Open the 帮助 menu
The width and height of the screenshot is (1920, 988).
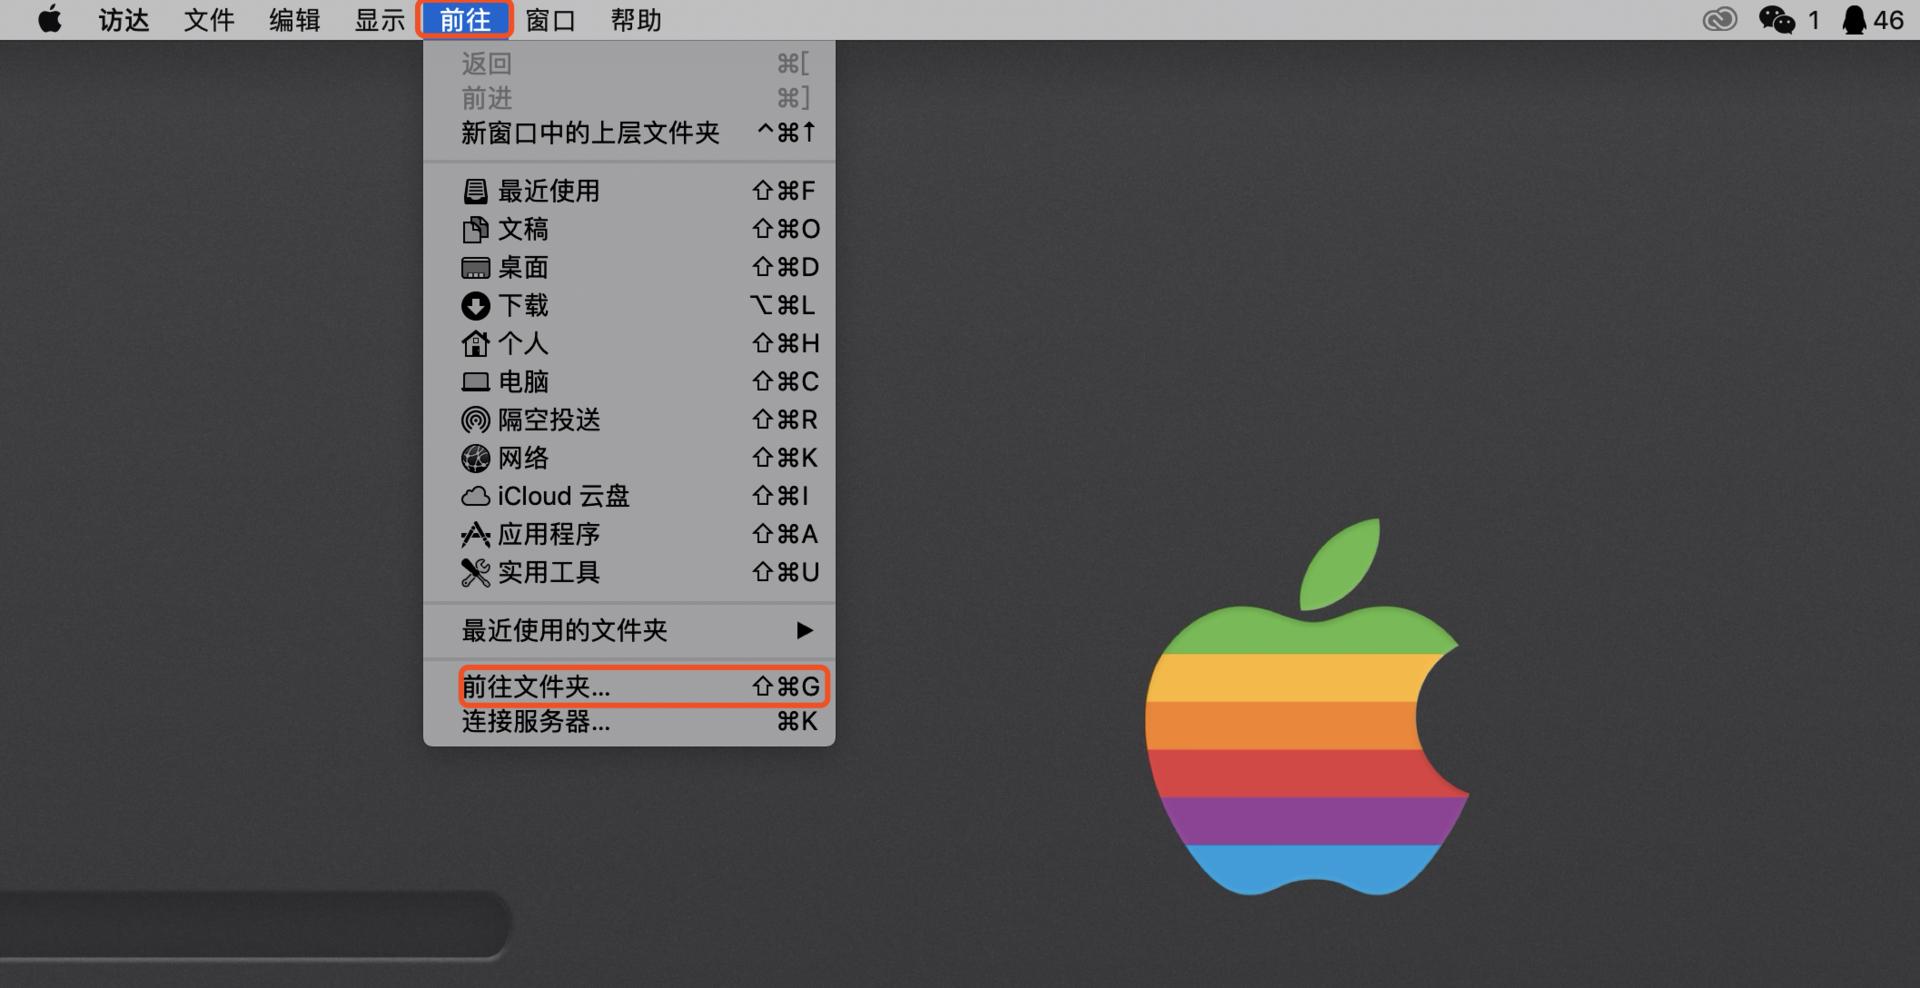tap(636, 19)
